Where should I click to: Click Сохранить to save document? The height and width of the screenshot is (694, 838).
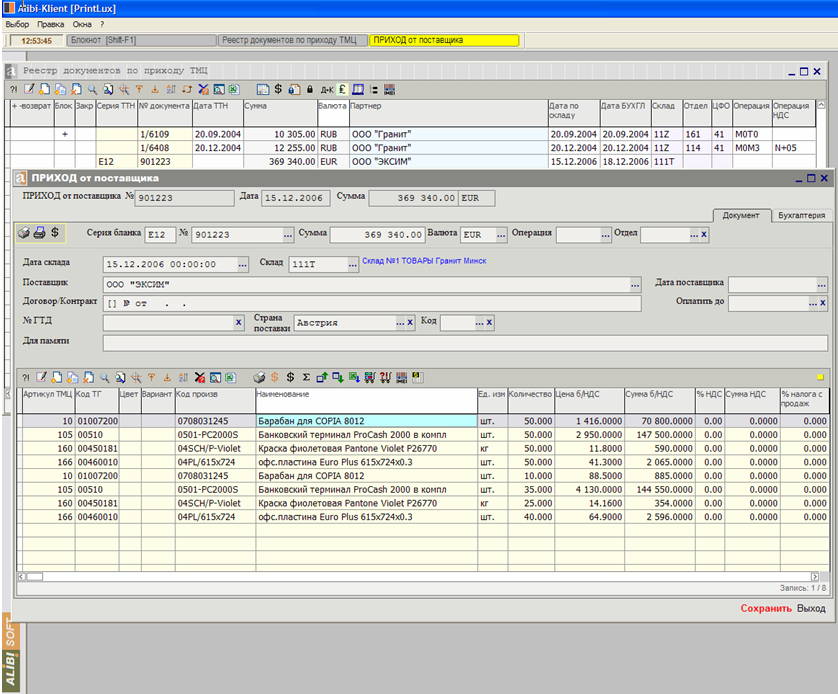(765, 608)
